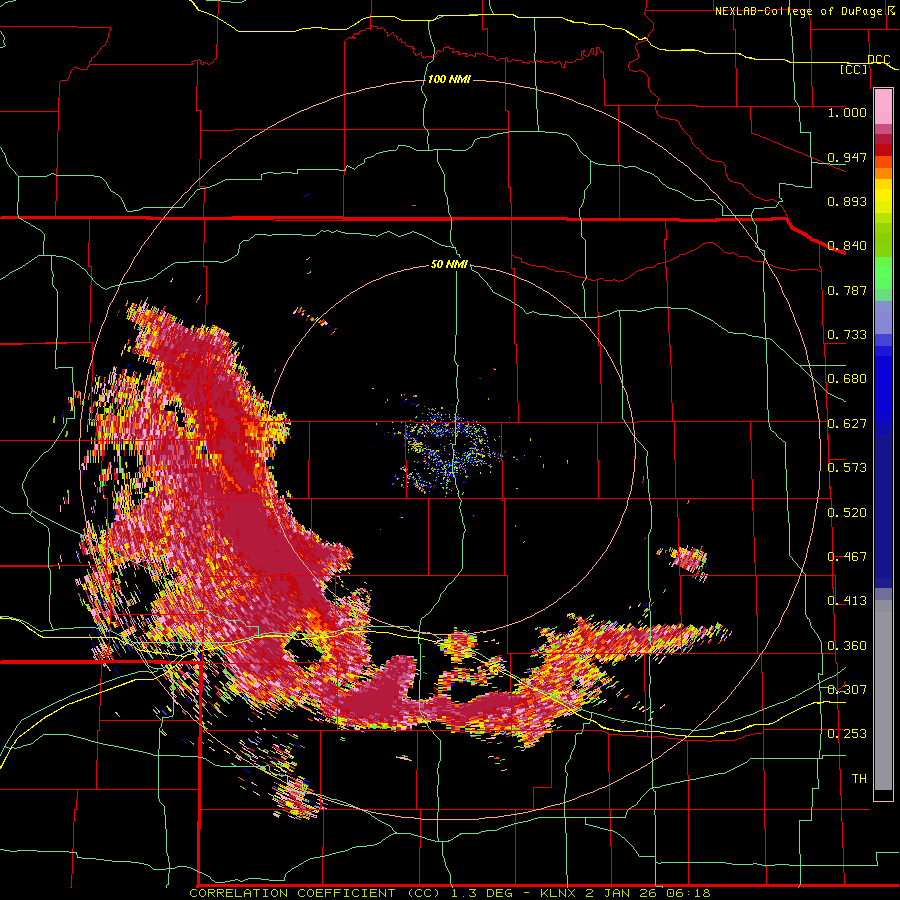This screenshot has height=900, width=900.
Task: Click the 100 NMI range ring label
Action: tap(449, 79)
